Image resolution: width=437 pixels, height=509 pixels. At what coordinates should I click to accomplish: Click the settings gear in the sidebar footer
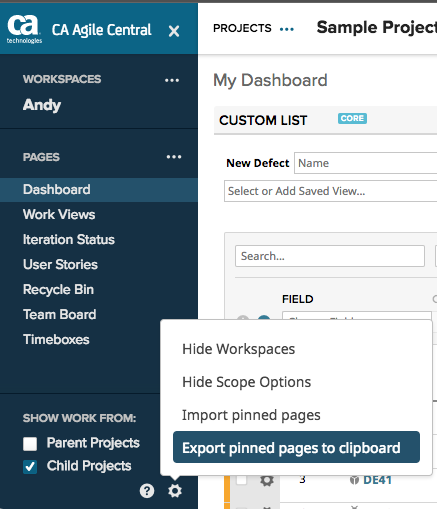point(175,491)
